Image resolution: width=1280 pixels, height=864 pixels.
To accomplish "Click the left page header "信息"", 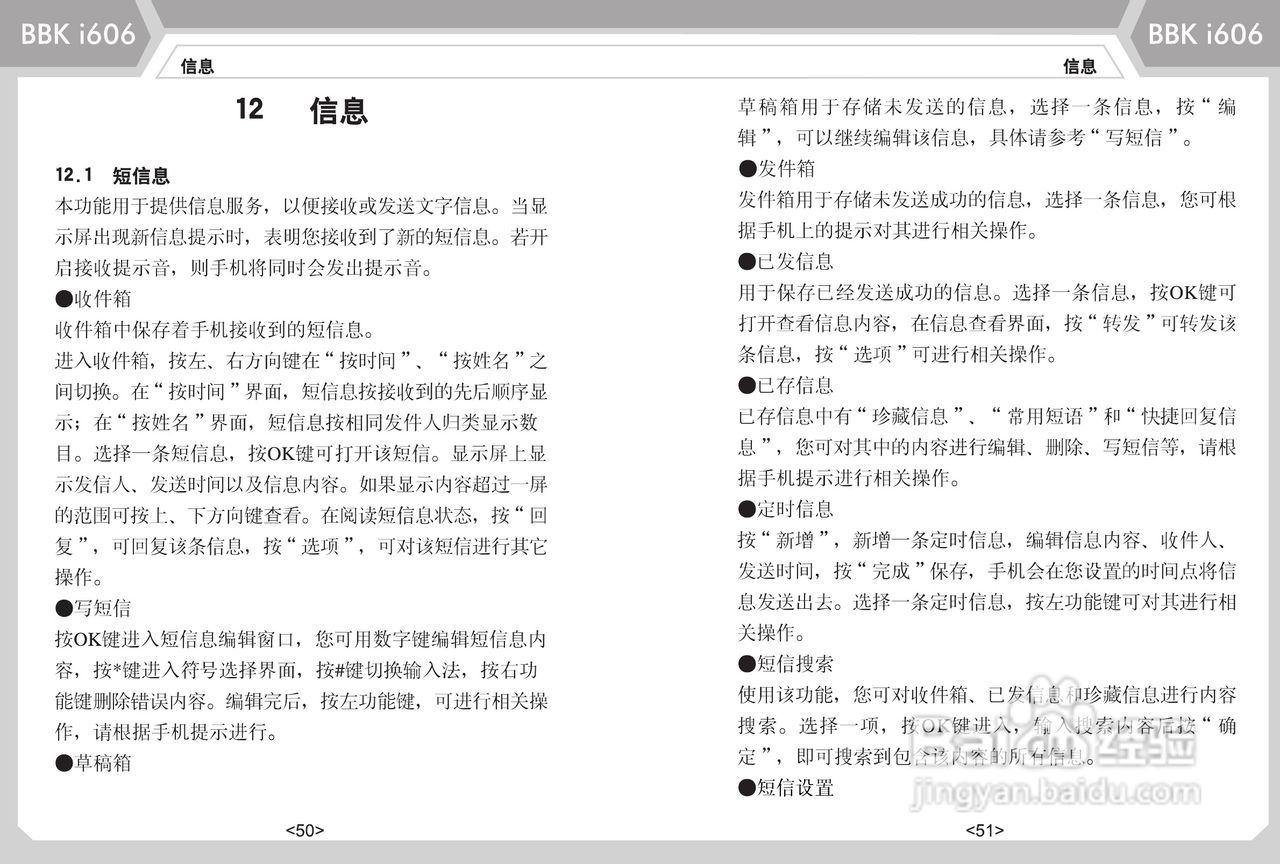I will click(197, 67).
